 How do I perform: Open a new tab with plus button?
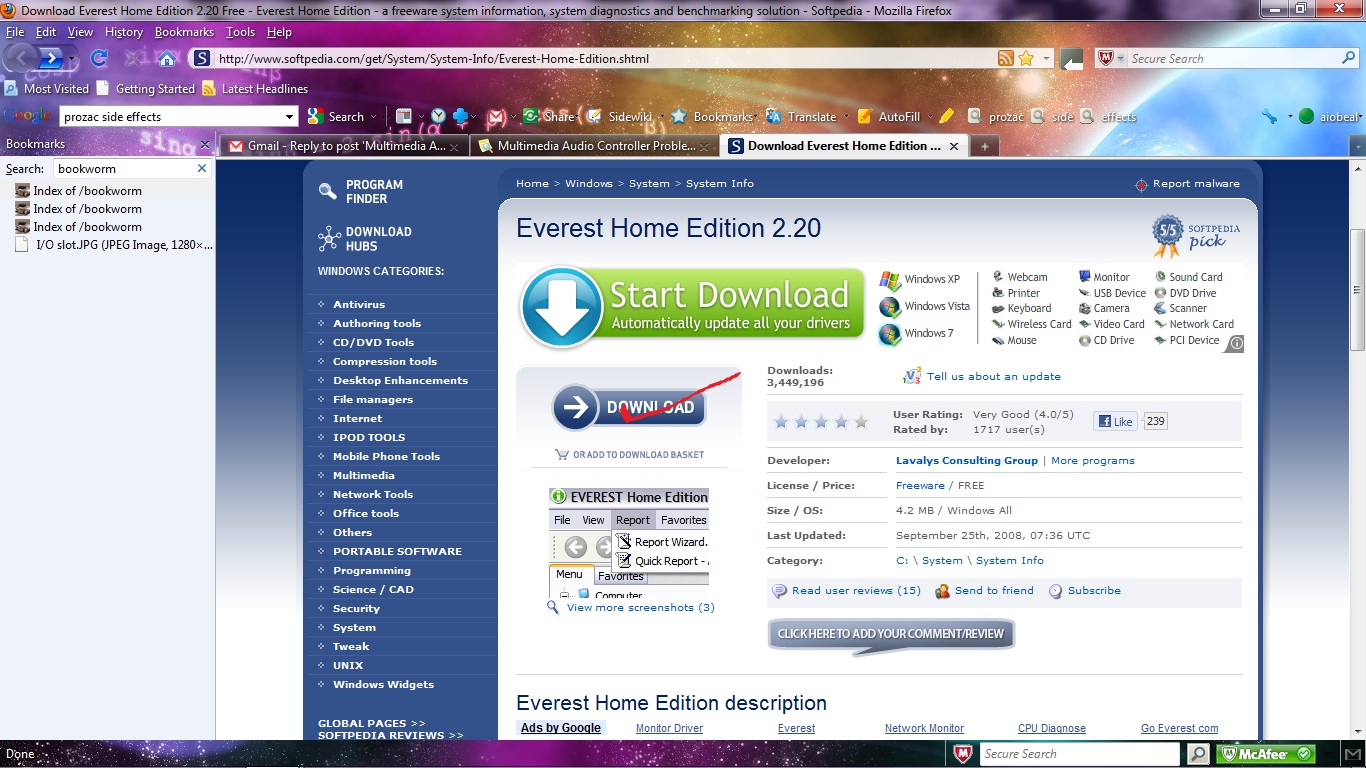tap(984, 146)
